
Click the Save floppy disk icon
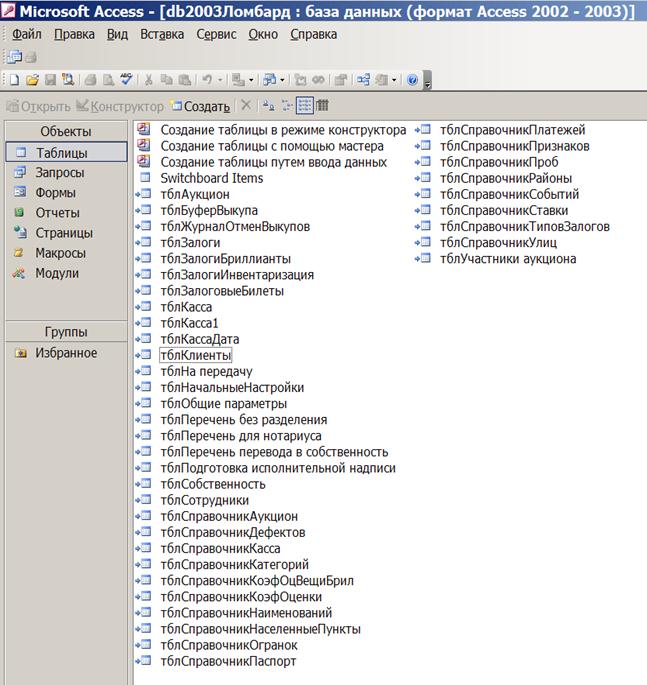click(51, 80)
